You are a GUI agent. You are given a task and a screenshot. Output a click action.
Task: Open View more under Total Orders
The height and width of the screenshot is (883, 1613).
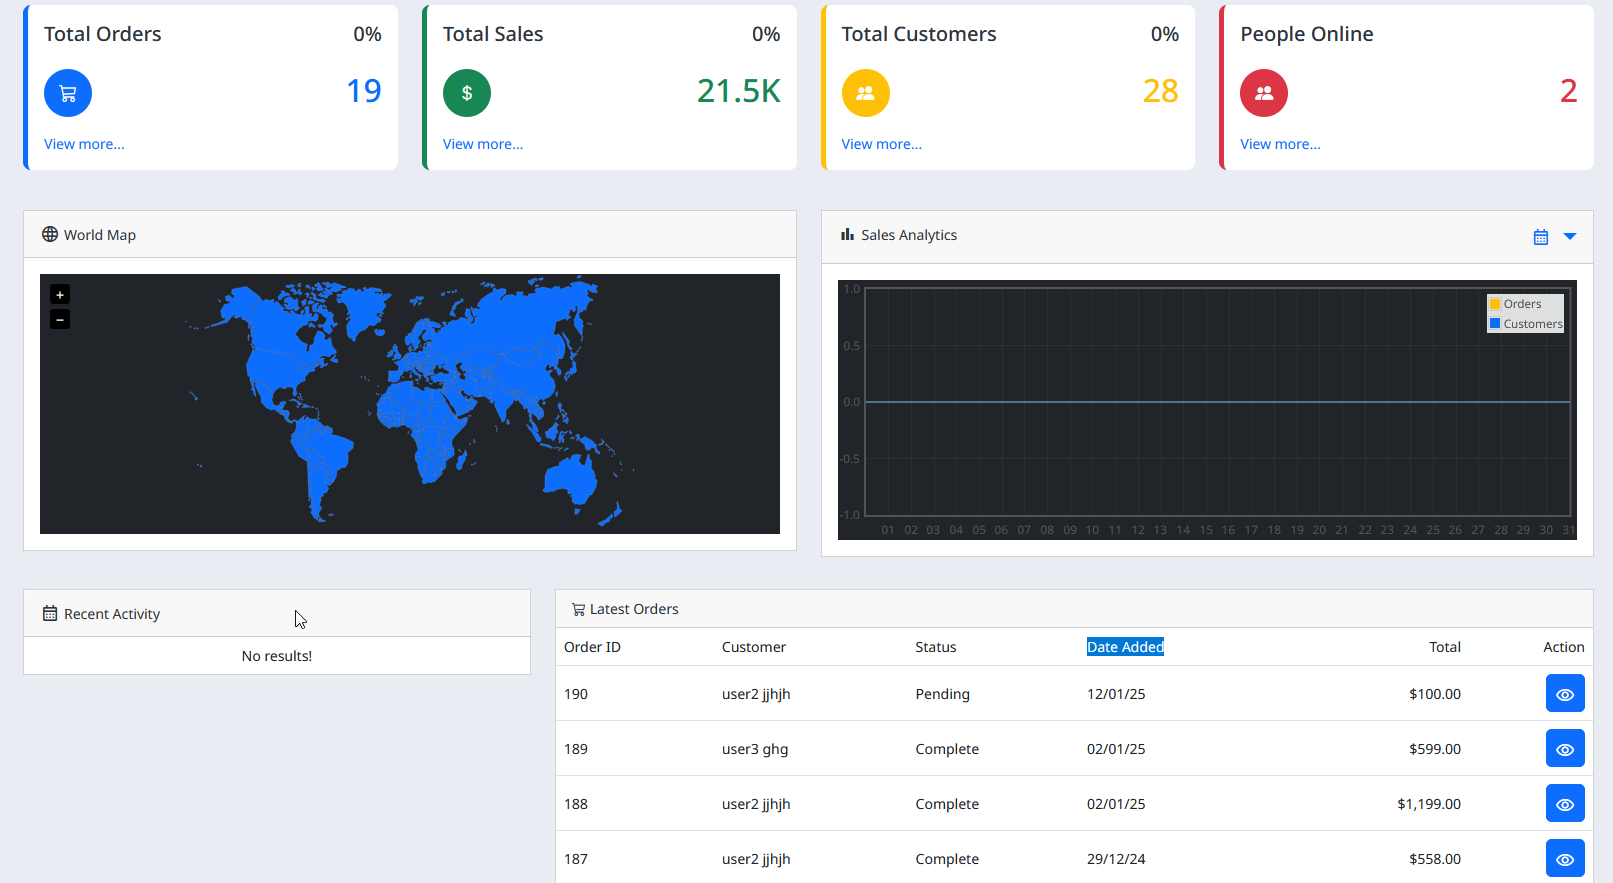point(84,144)
